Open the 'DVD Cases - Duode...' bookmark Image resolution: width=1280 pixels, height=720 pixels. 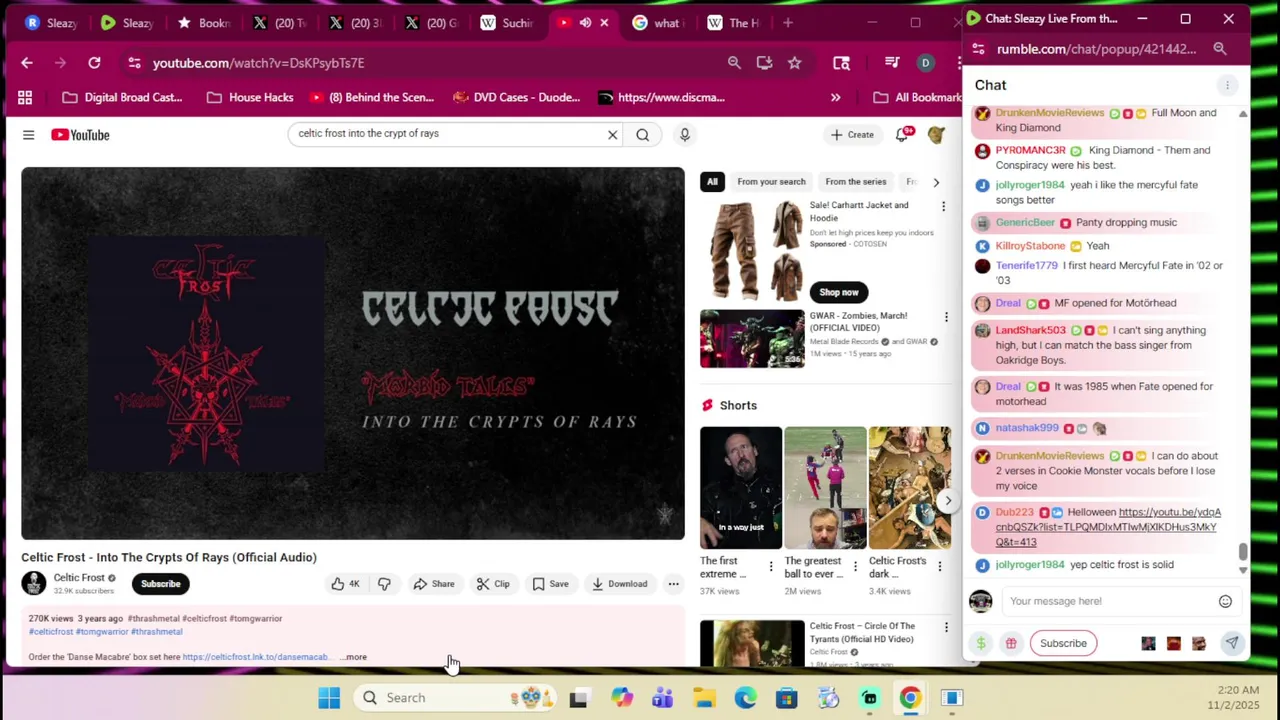[x=517, y=97]
